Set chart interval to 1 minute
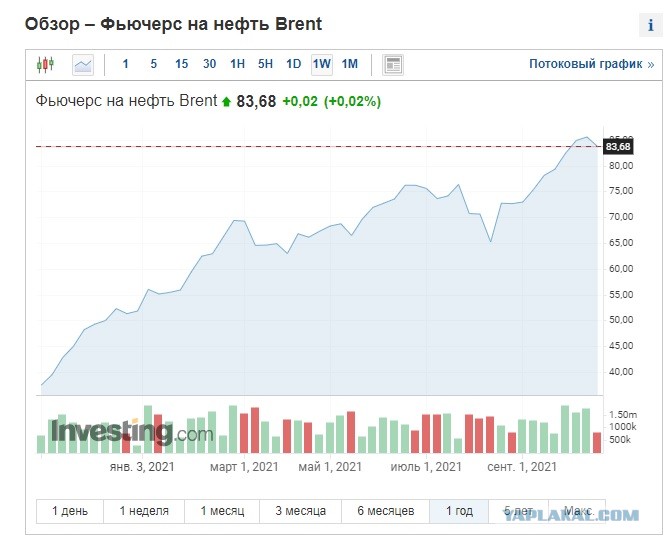The image size is (665, 545). tap(126, 64)
